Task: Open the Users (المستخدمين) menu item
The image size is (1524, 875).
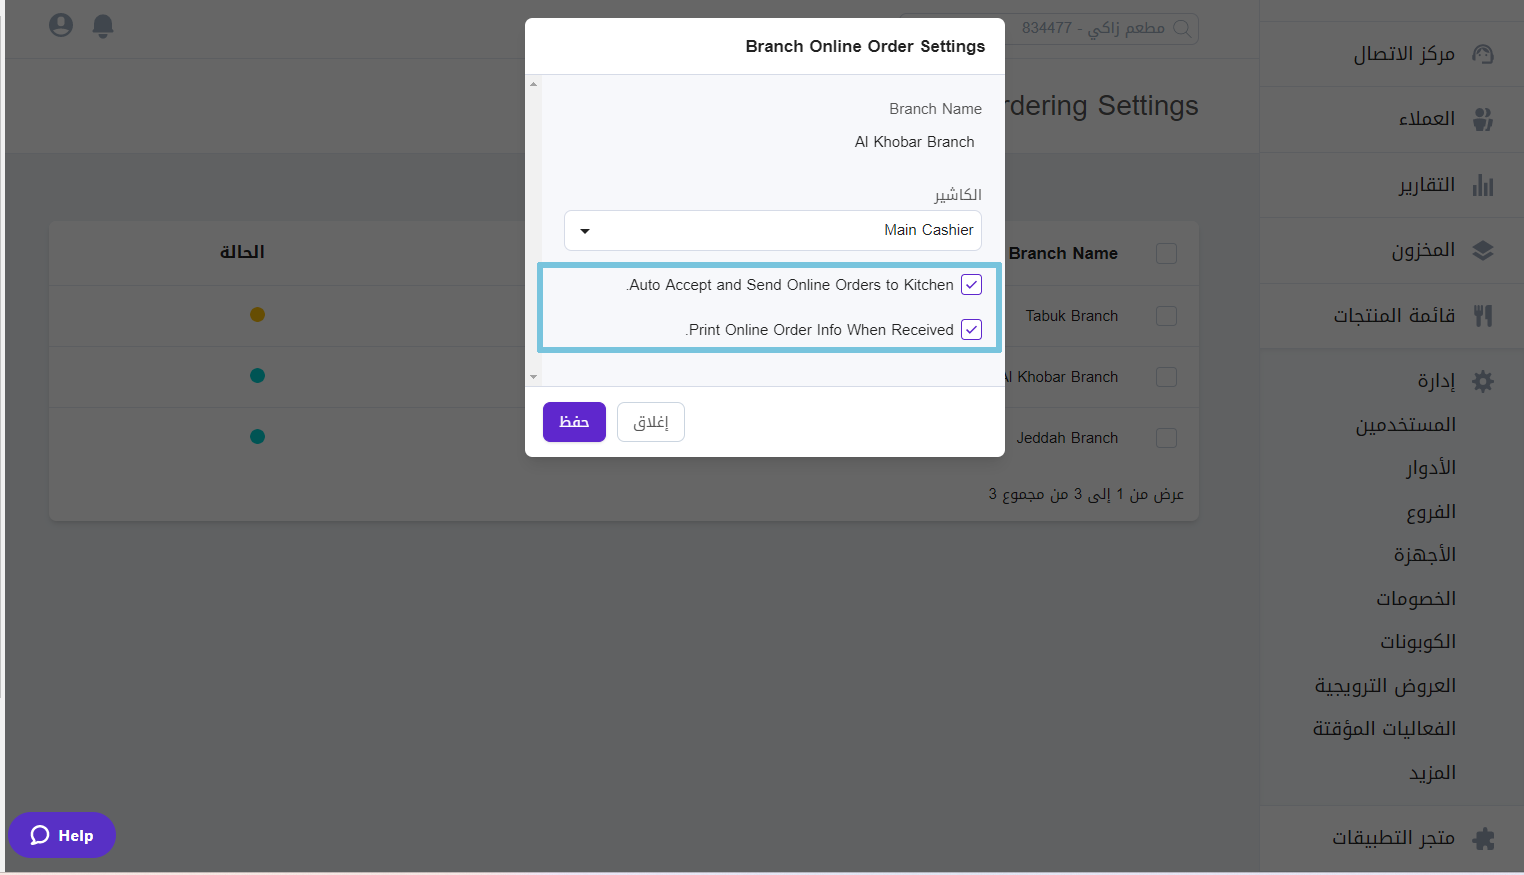Action: [1405, 425]
